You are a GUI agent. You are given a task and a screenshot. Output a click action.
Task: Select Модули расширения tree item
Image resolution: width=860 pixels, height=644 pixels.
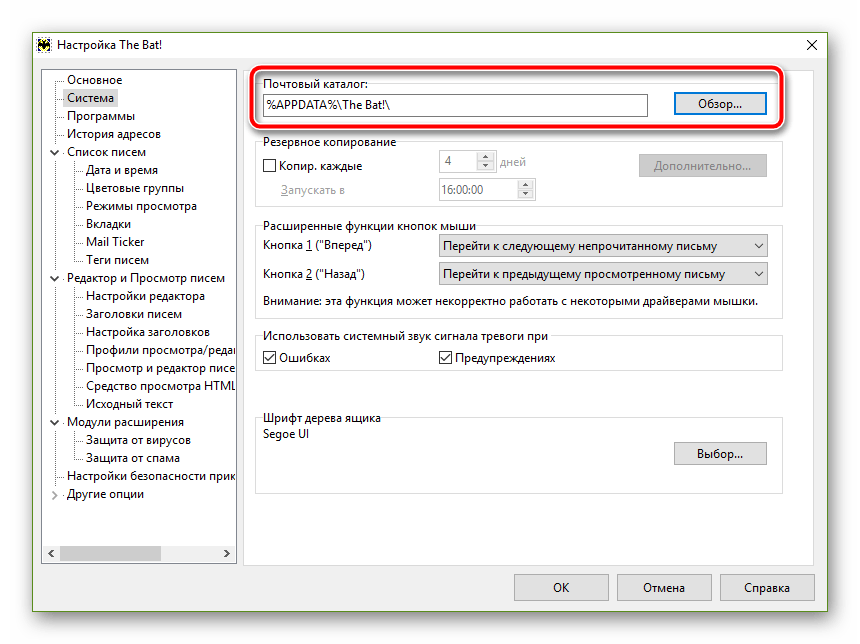pyautogui.click(x=125, y=422)
